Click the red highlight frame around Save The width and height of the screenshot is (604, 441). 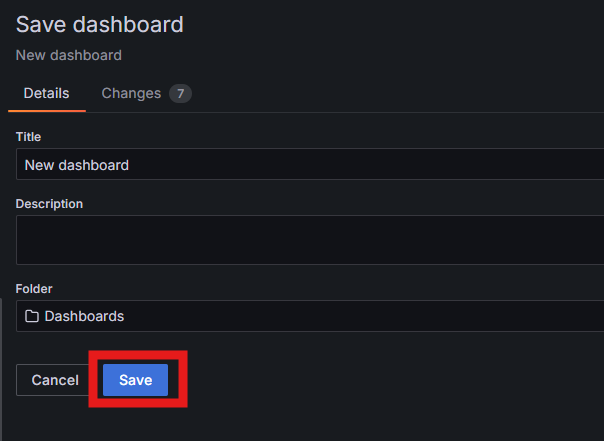coord(138,354)
